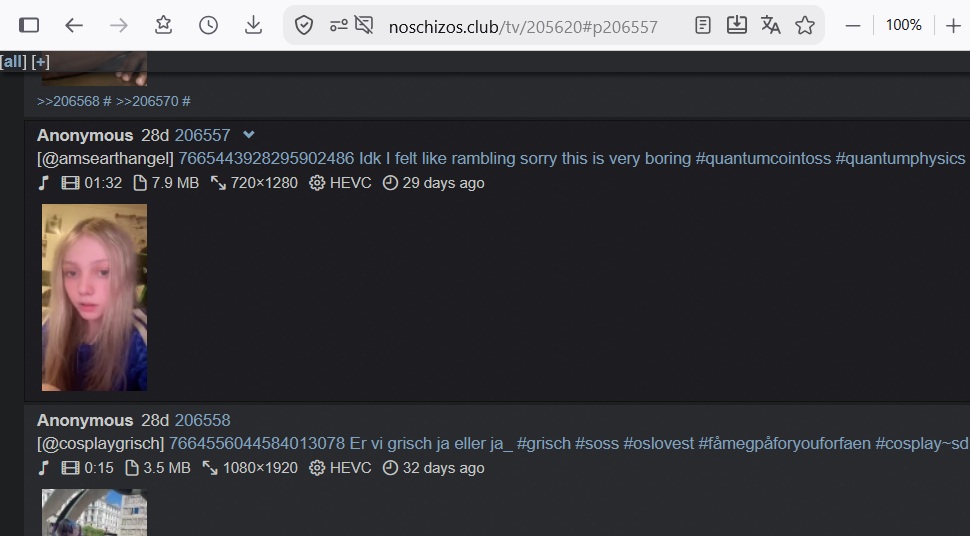The image size is (970, 536).
Task: Open the [all] boards link
Action: click(14, 62)
